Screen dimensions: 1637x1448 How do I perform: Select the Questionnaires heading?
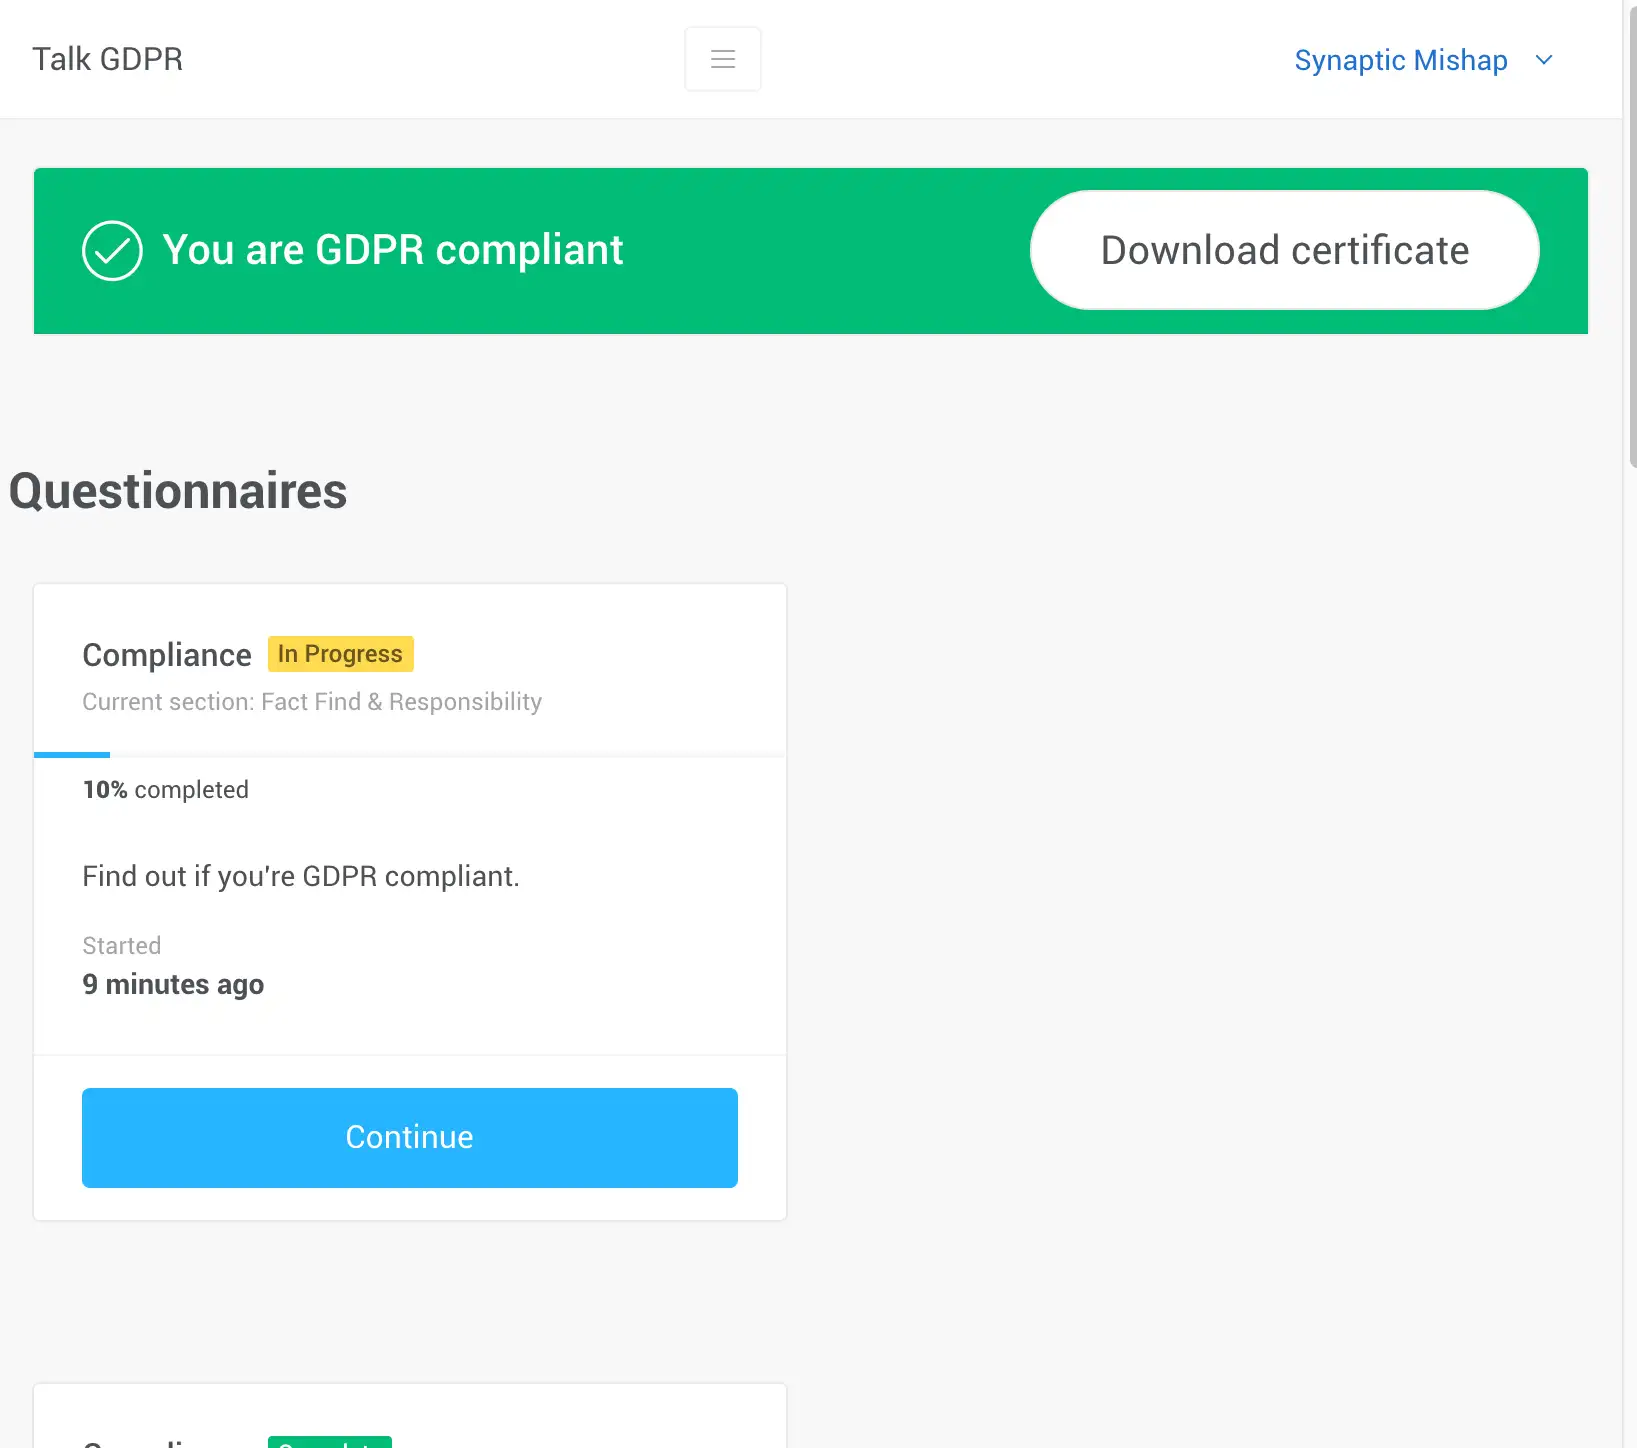[x=178, y=491]
